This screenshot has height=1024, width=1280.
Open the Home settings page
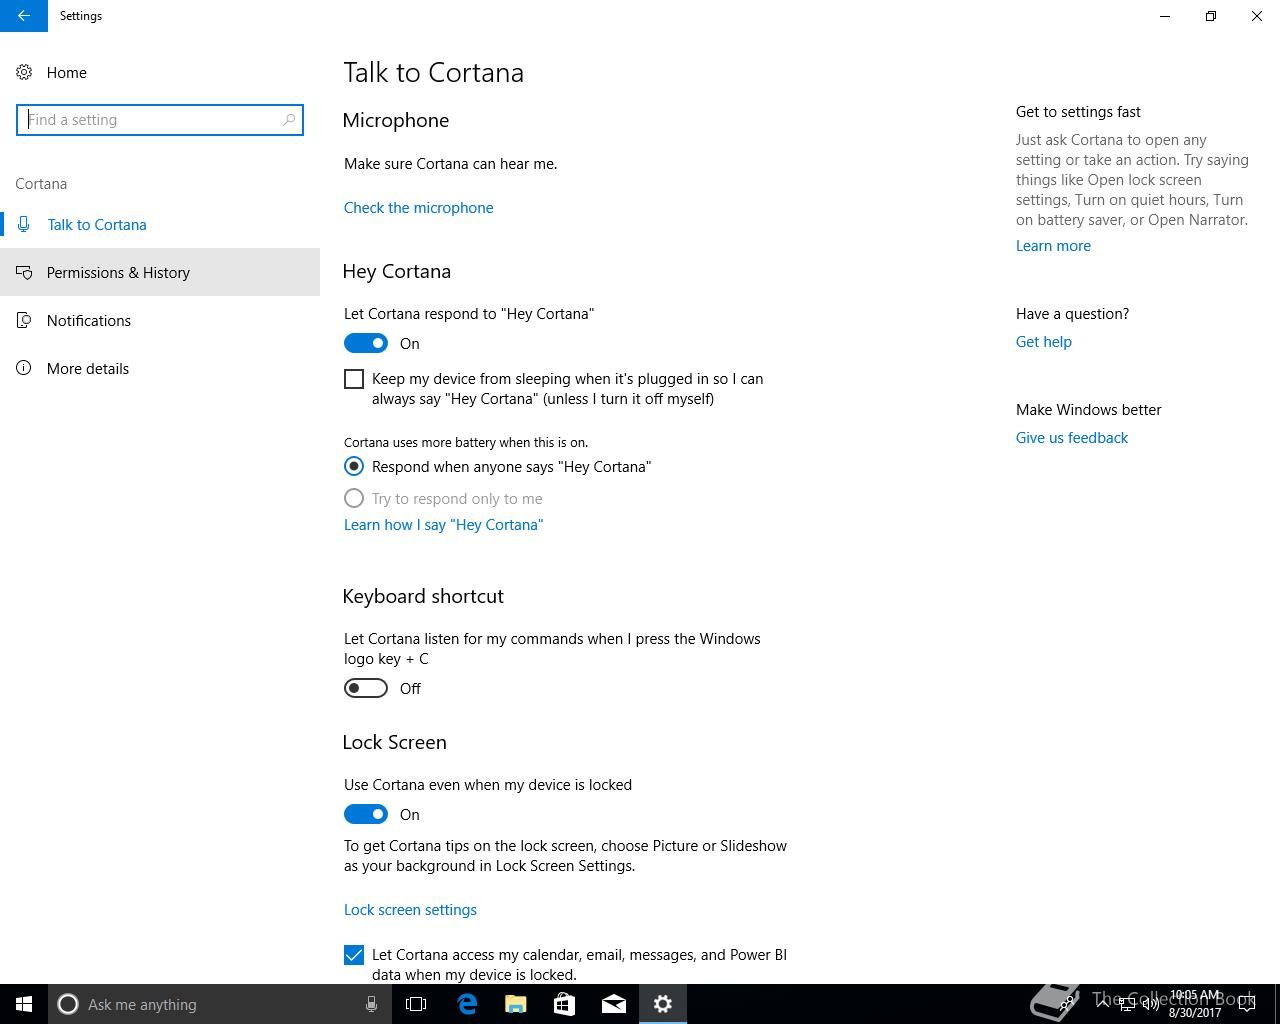click(x=160, y=72)
